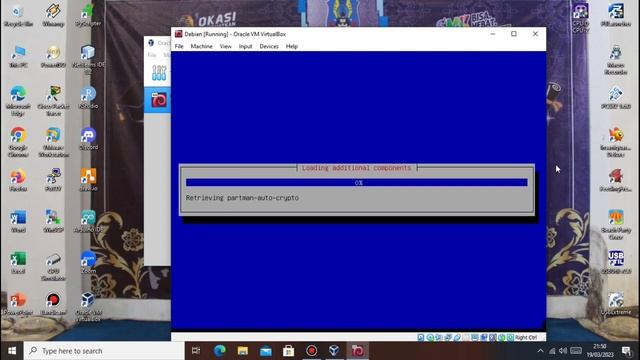Click the mouse integration icon in VM status bar
This screenshot has height=360, width=640.
[502, 337]
